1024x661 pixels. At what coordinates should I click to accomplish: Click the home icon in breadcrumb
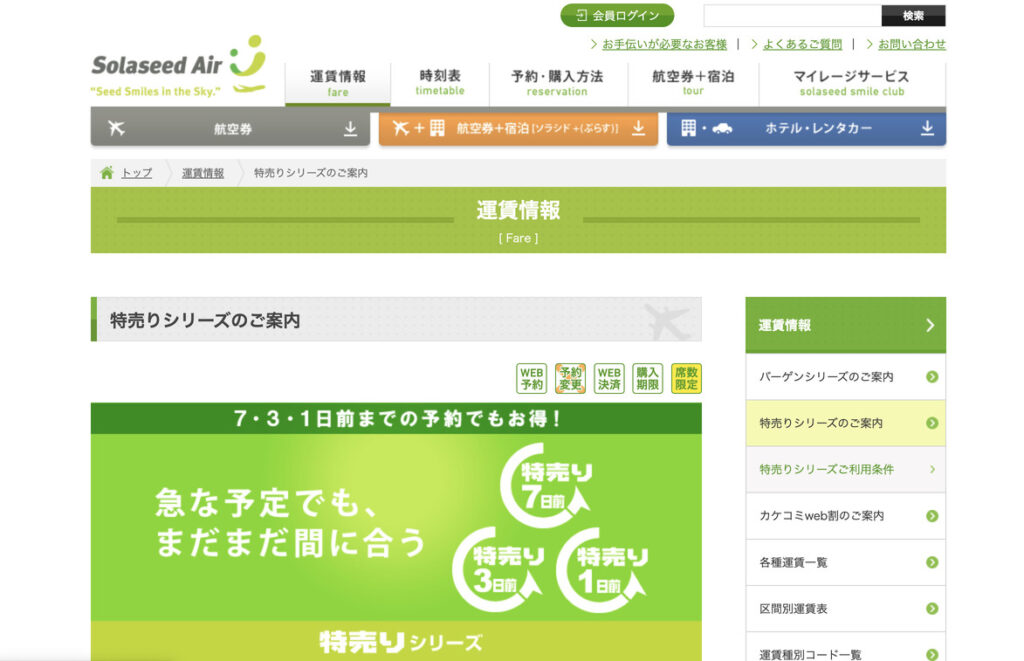point(106,172)
